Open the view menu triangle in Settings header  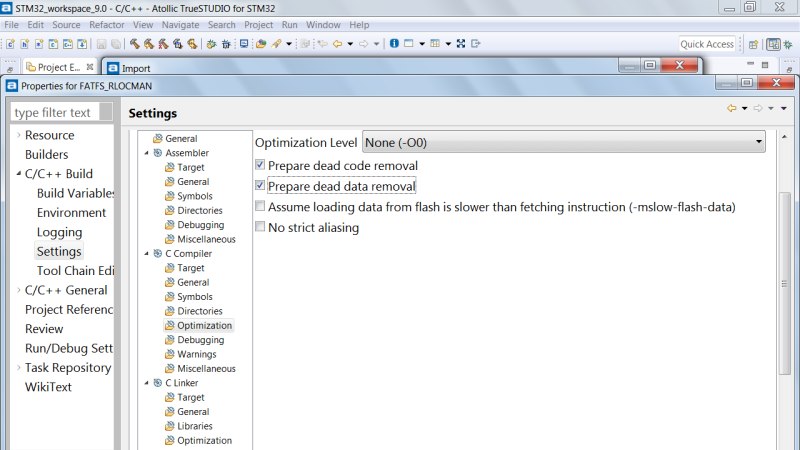784,108
